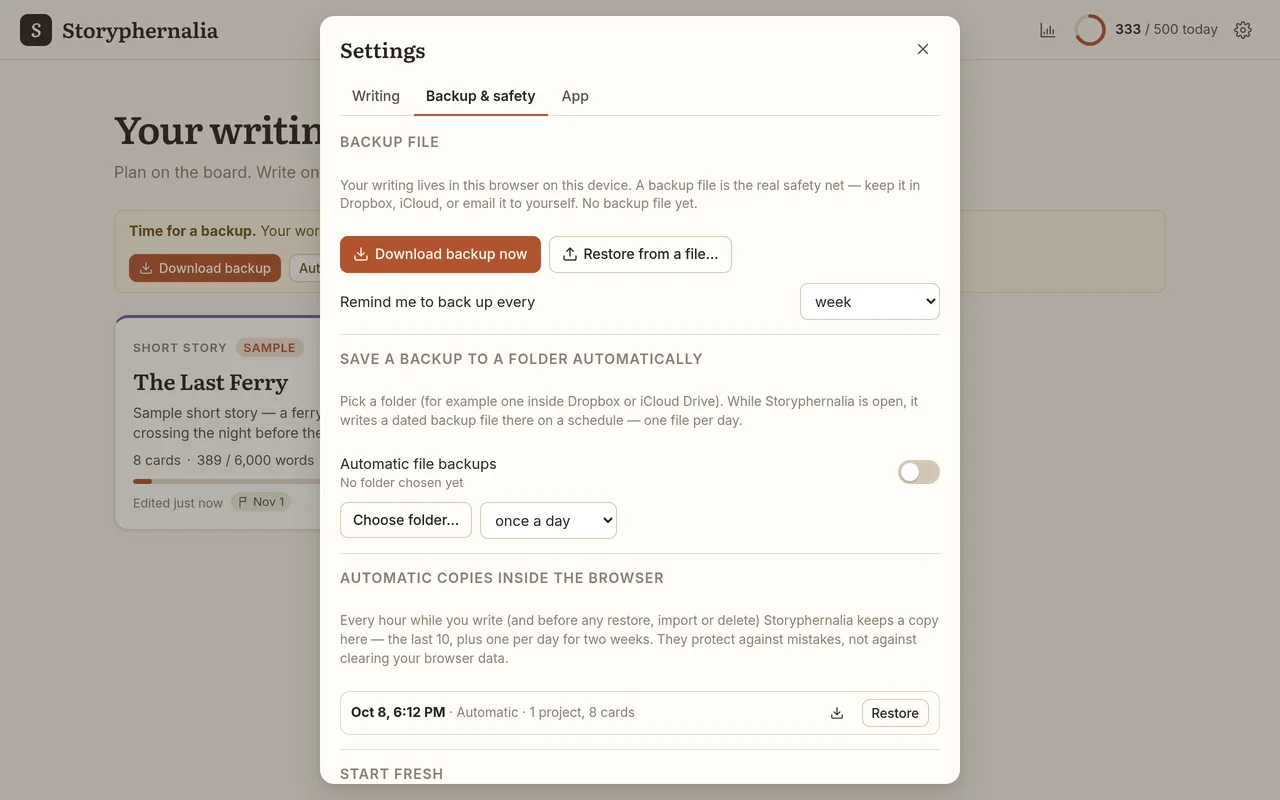Click 'Remind me to back up every' label

point(437,302)
